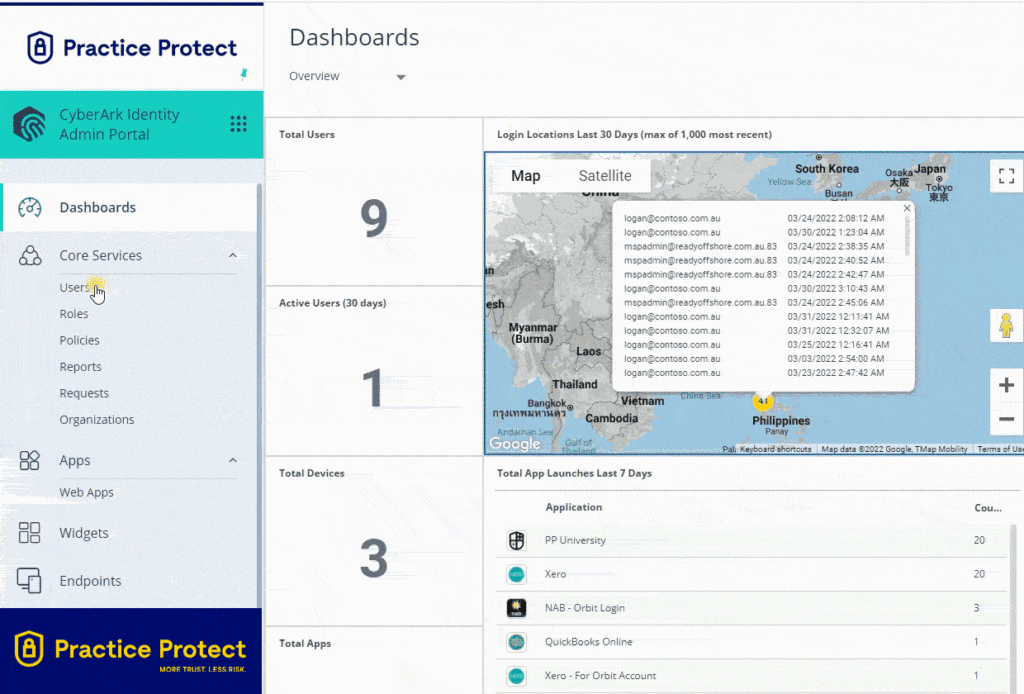Click the pin sidebar icon
This screenshot has height=694, width=1024.
click(x=244, y=74)
